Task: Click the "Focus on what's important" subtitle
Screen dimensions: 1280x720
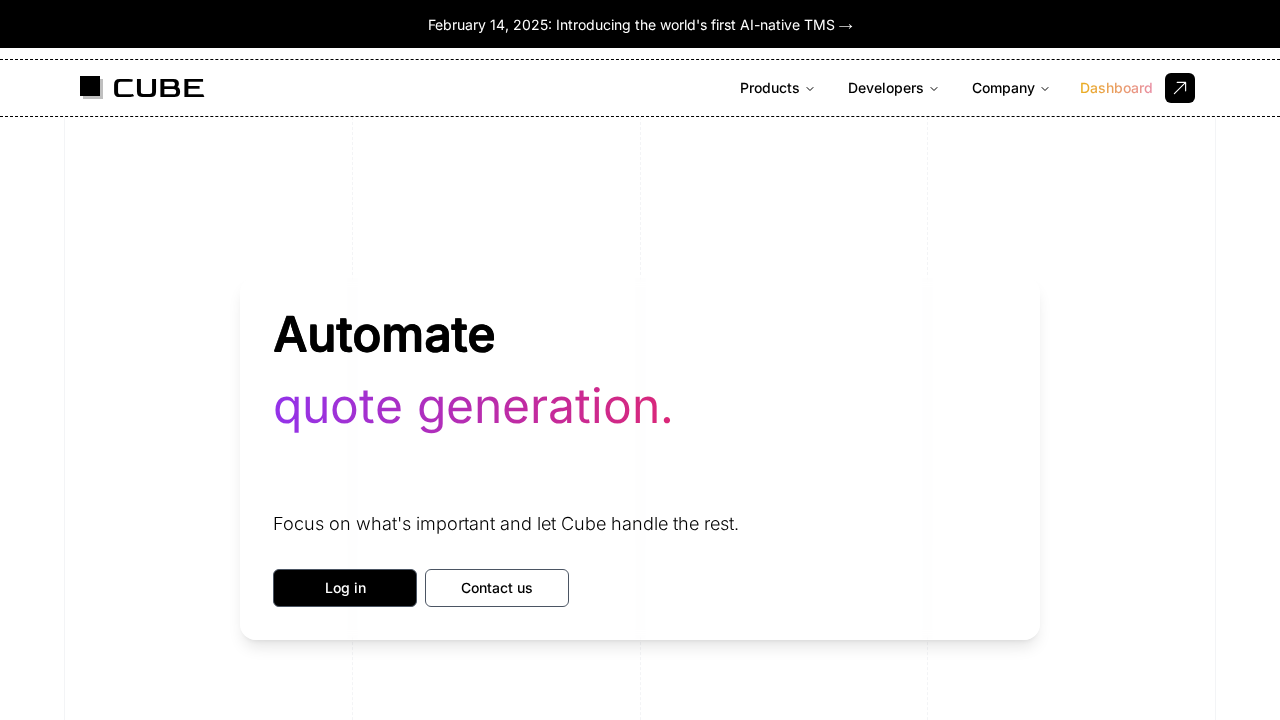Action: point(505,524)
